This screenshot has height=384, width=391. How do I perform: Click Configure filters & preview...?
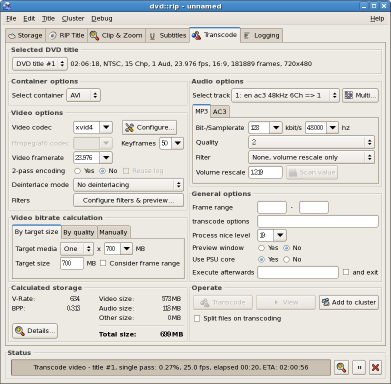pos(128,200)
